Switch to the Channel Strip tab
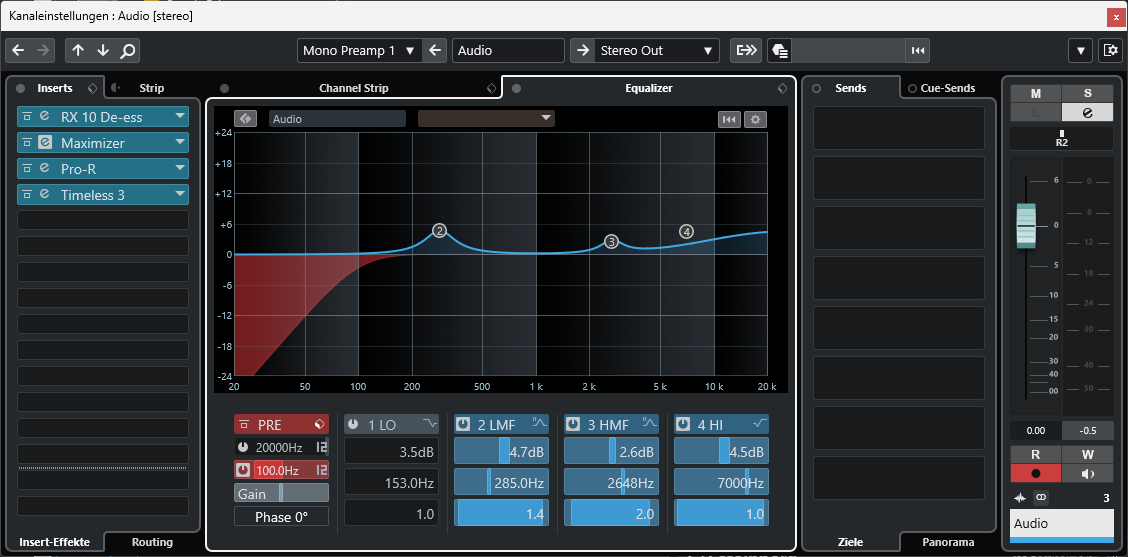Image resolution: width=1128 pixels, height=557 pixels. click(353, 88)
